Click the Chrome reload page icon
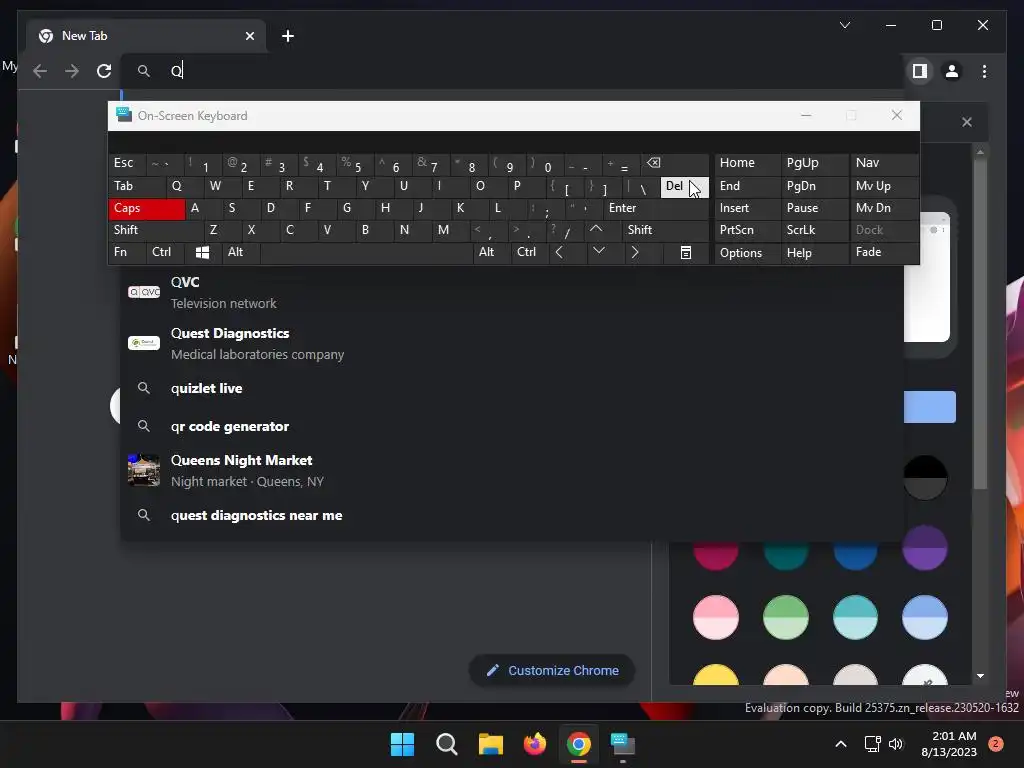The width and height of the screenshot is (1024, 768). tap(104, 71)
